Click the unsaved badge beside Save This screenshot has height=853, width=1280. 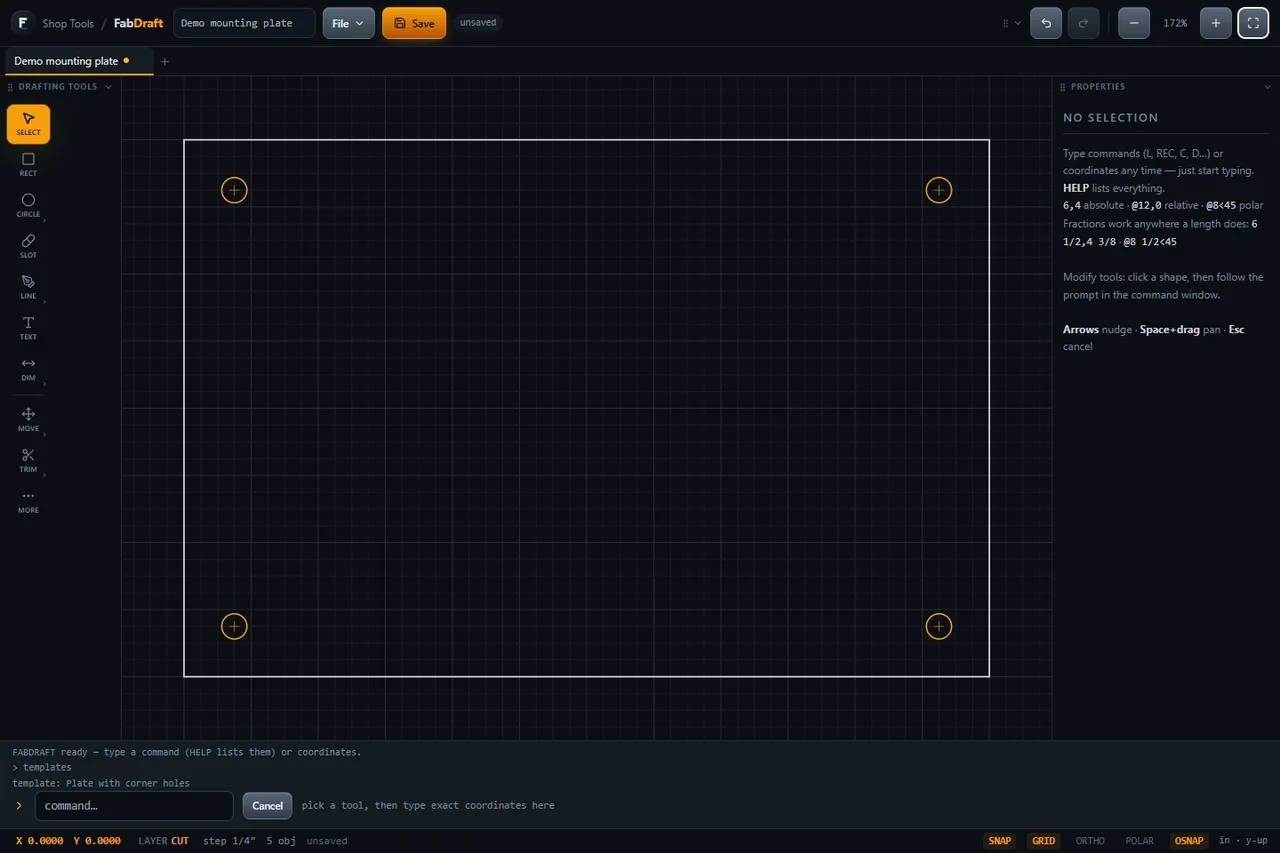tap(478, 22)
